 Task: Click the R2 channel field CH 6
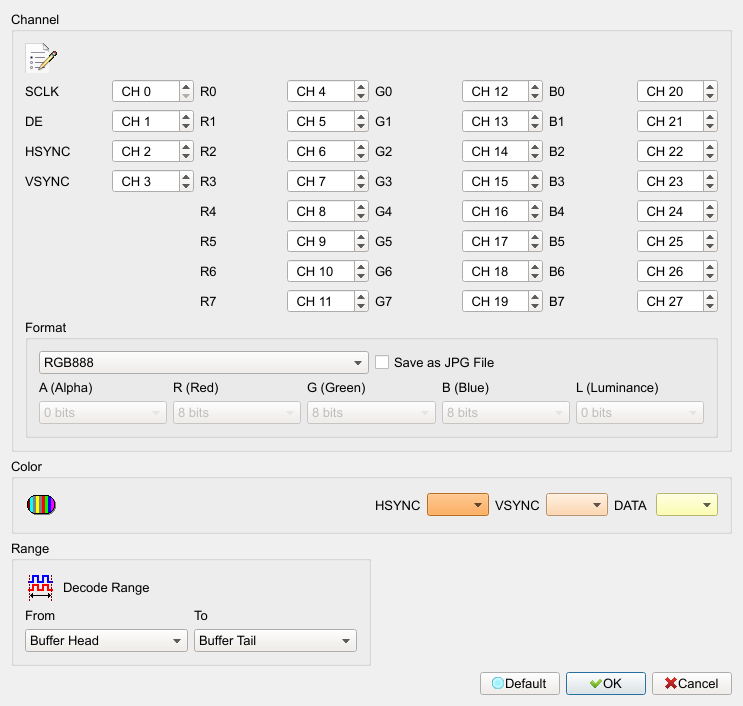(x=321, y=152)
